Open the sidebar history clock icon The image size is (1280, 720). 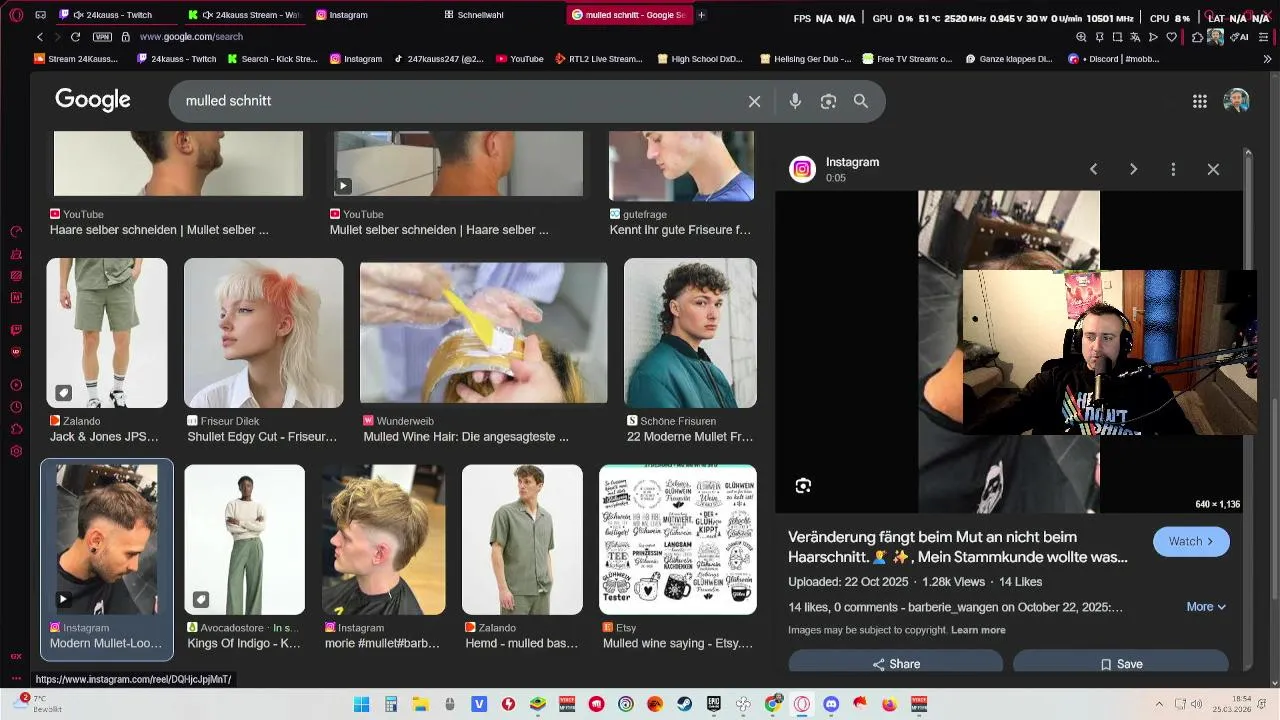coord(16,407)
